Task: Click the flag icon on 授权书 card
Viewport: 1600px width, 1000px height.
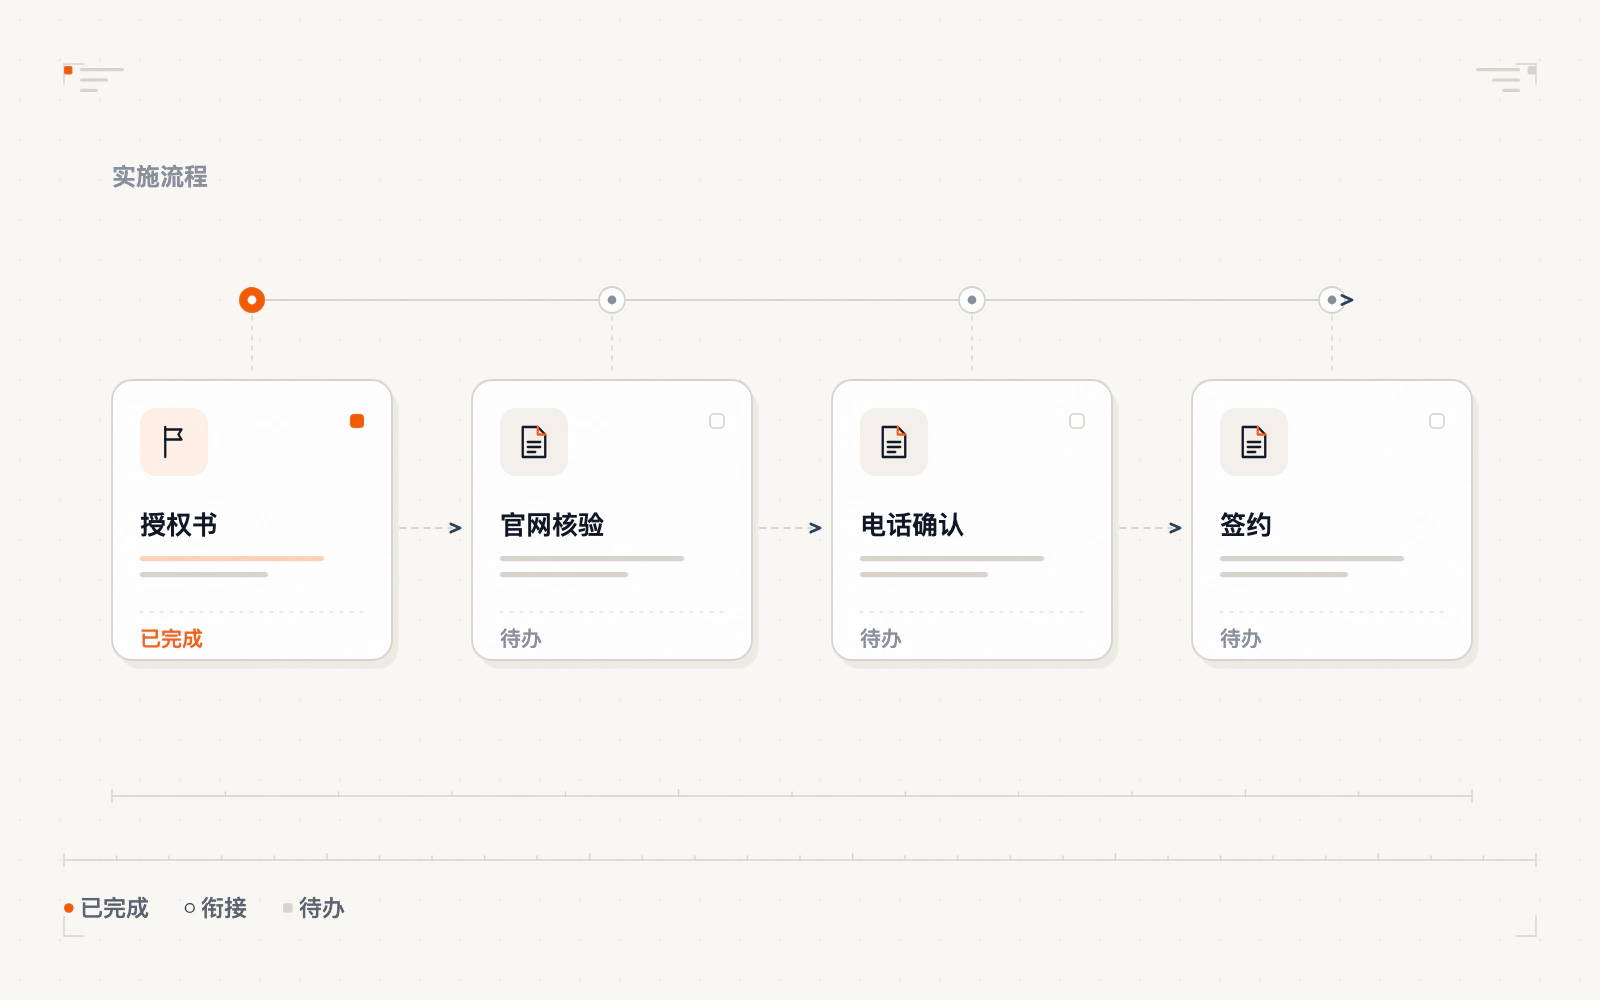Action: [174, 442]
